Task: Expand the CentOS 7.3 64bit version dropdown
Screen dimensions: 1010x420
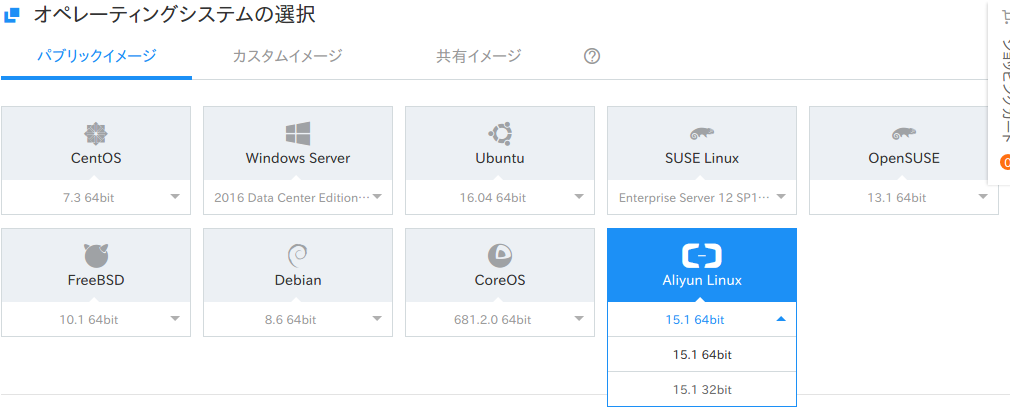Action: pyautogui.click(x=96, y=197)
